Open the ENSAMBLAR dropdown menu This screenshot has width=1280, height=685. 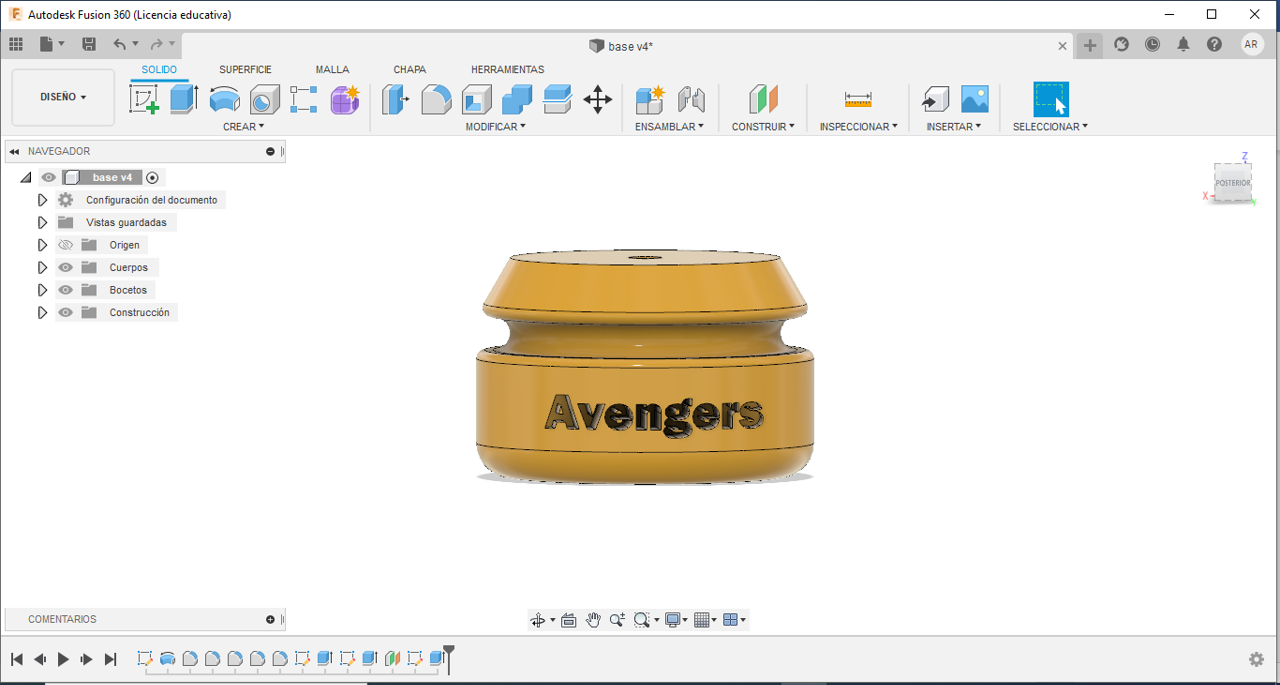[x=669, y=127]
